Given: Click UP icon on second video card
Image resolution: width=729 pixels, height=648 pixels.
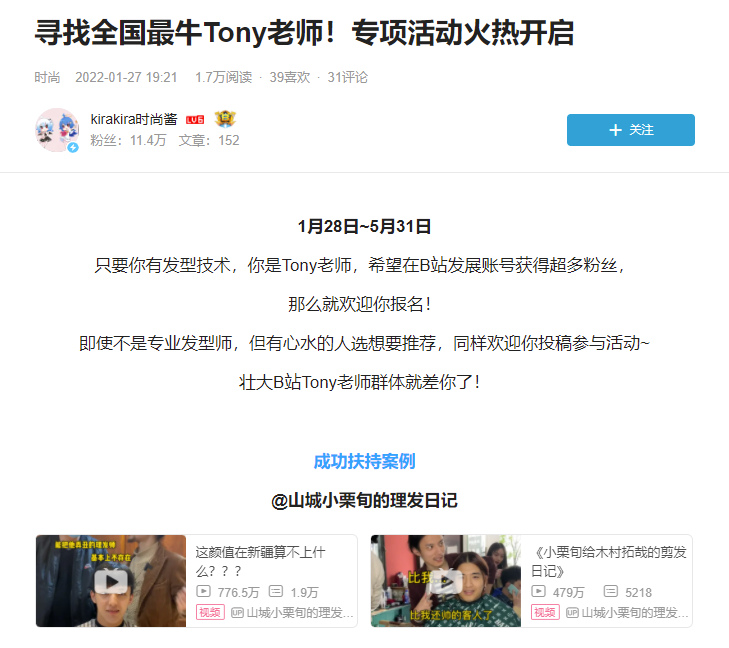Looking at the screenshot, I should tap(572, 613).
